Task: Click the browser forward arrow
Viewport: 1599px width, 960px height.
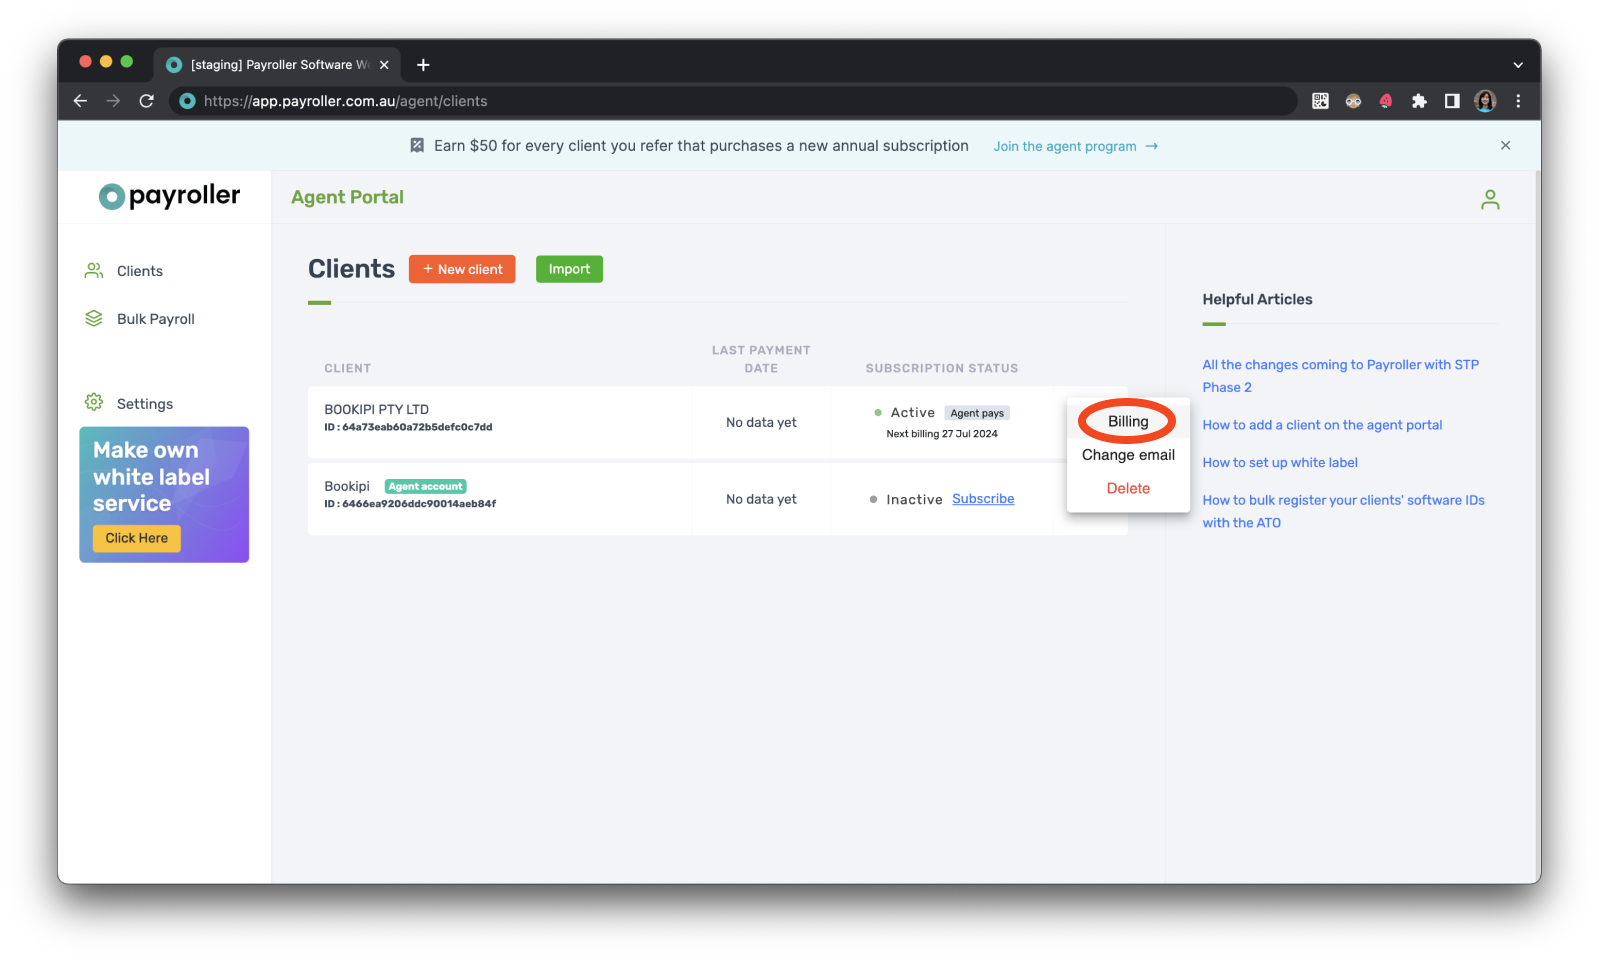Action: point(113,101)
